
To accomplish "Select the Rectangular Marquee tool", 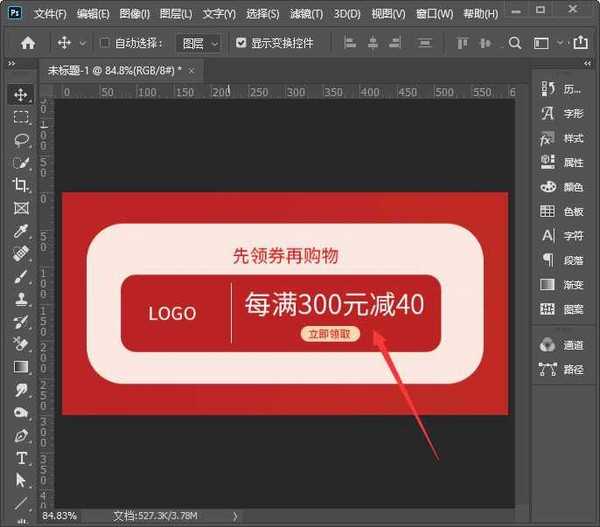I will click(x=21, y=117).
